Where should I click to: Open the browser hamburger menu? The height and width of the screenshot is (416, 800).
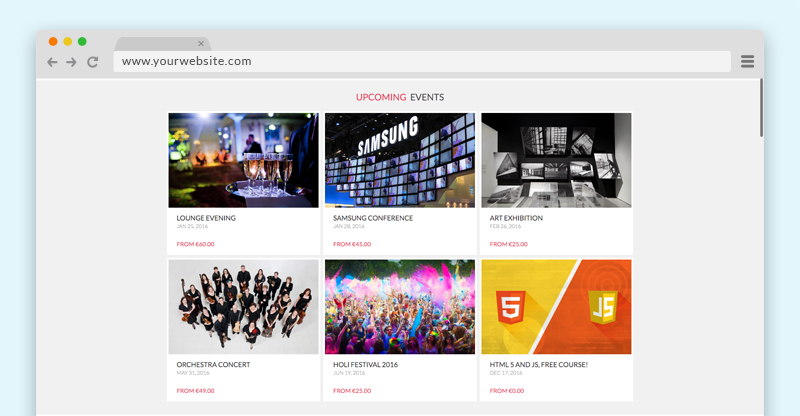tap(747, 62)
